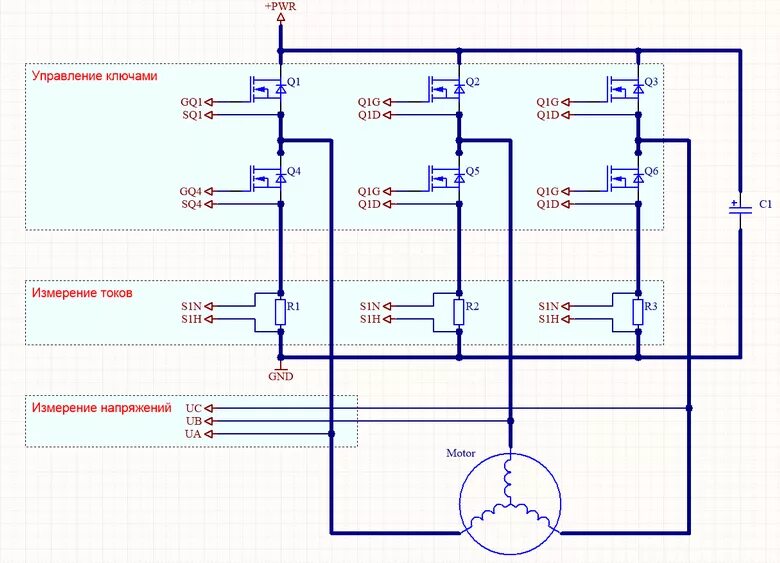The width and height of the screenshot is (780, 563).
Task: Click the Q1G port arrow beside Q6
Action: 566,191
